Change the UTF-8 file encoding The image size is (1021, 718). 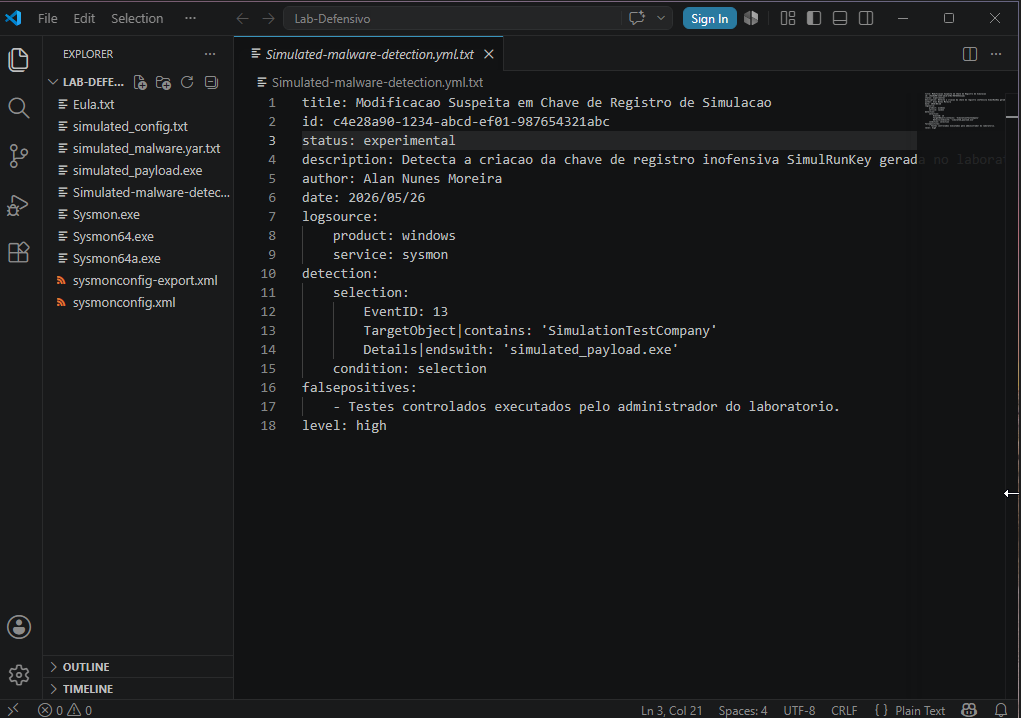(799, 710)
